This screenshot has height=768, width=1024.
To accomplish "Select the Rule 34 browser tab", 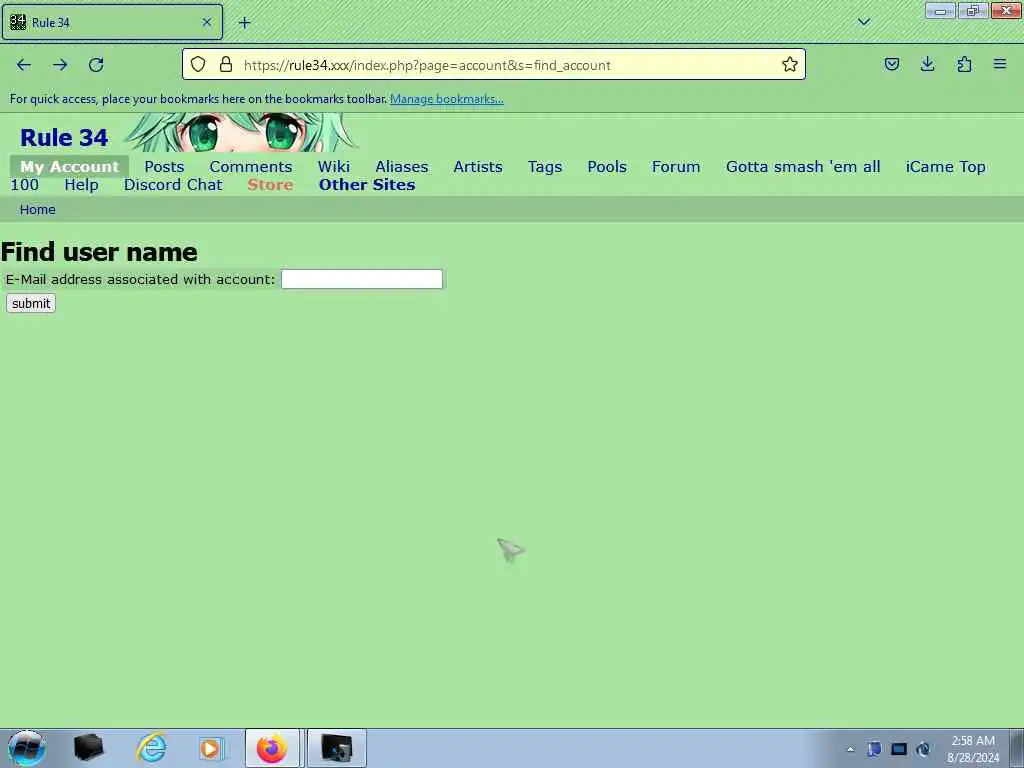I will [x=112, y=22].
